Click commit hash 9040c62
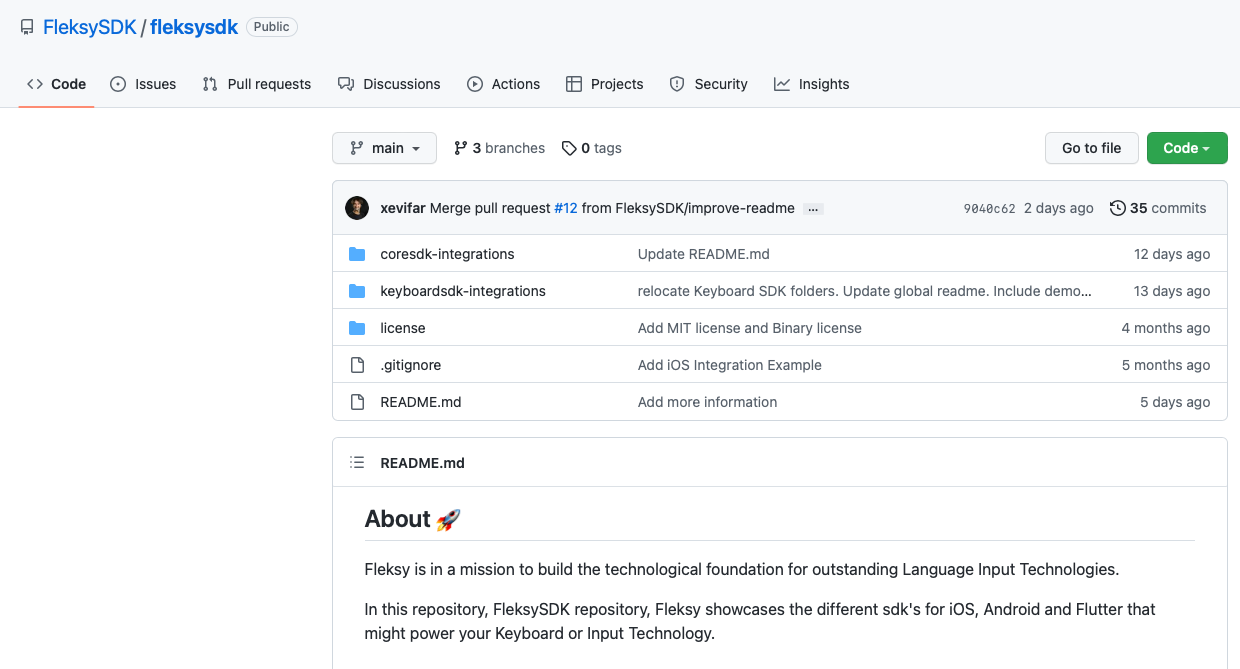 pos(989,209)
